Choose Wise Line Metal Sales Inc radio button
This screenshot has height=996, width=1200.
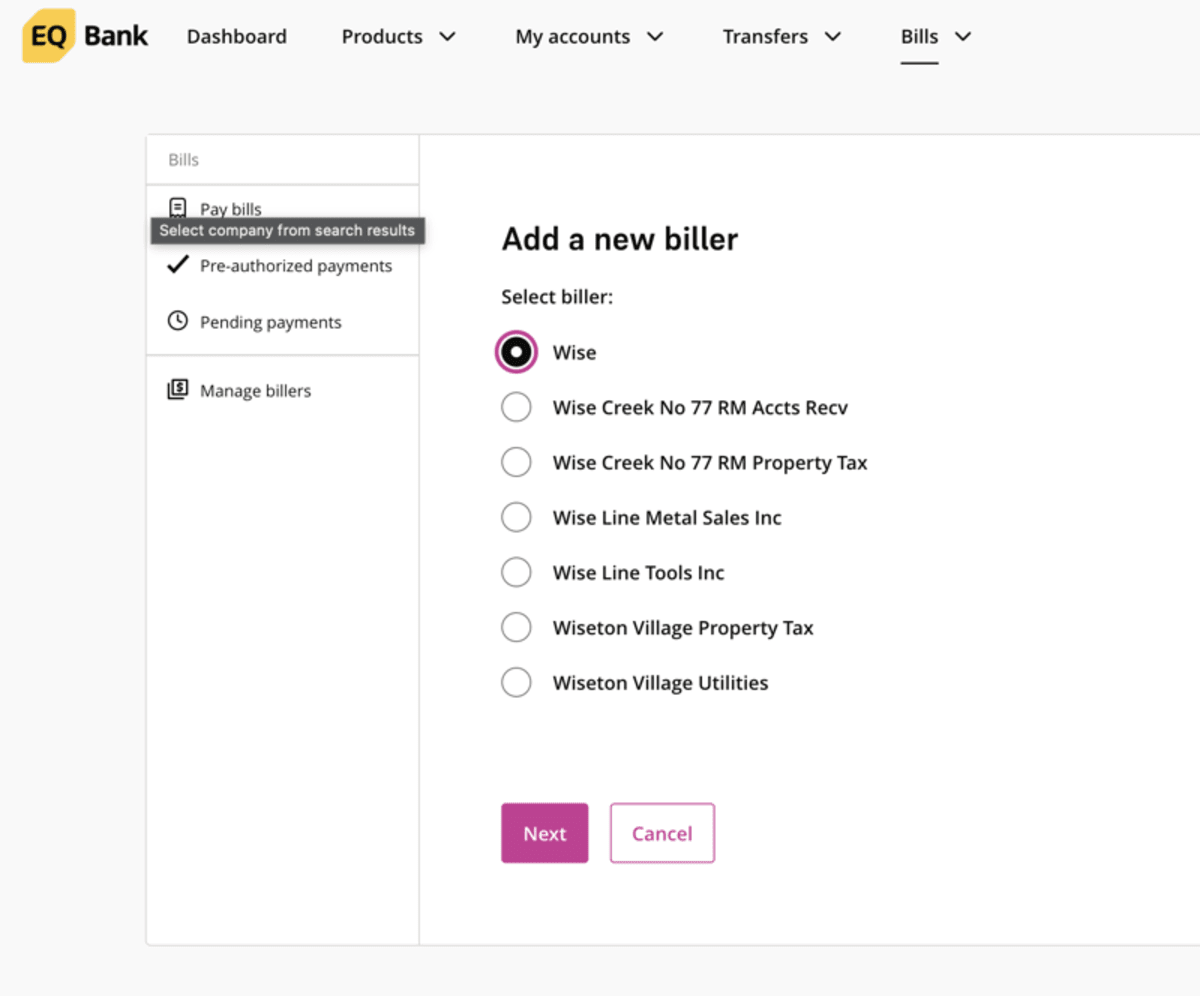point(516,517)
